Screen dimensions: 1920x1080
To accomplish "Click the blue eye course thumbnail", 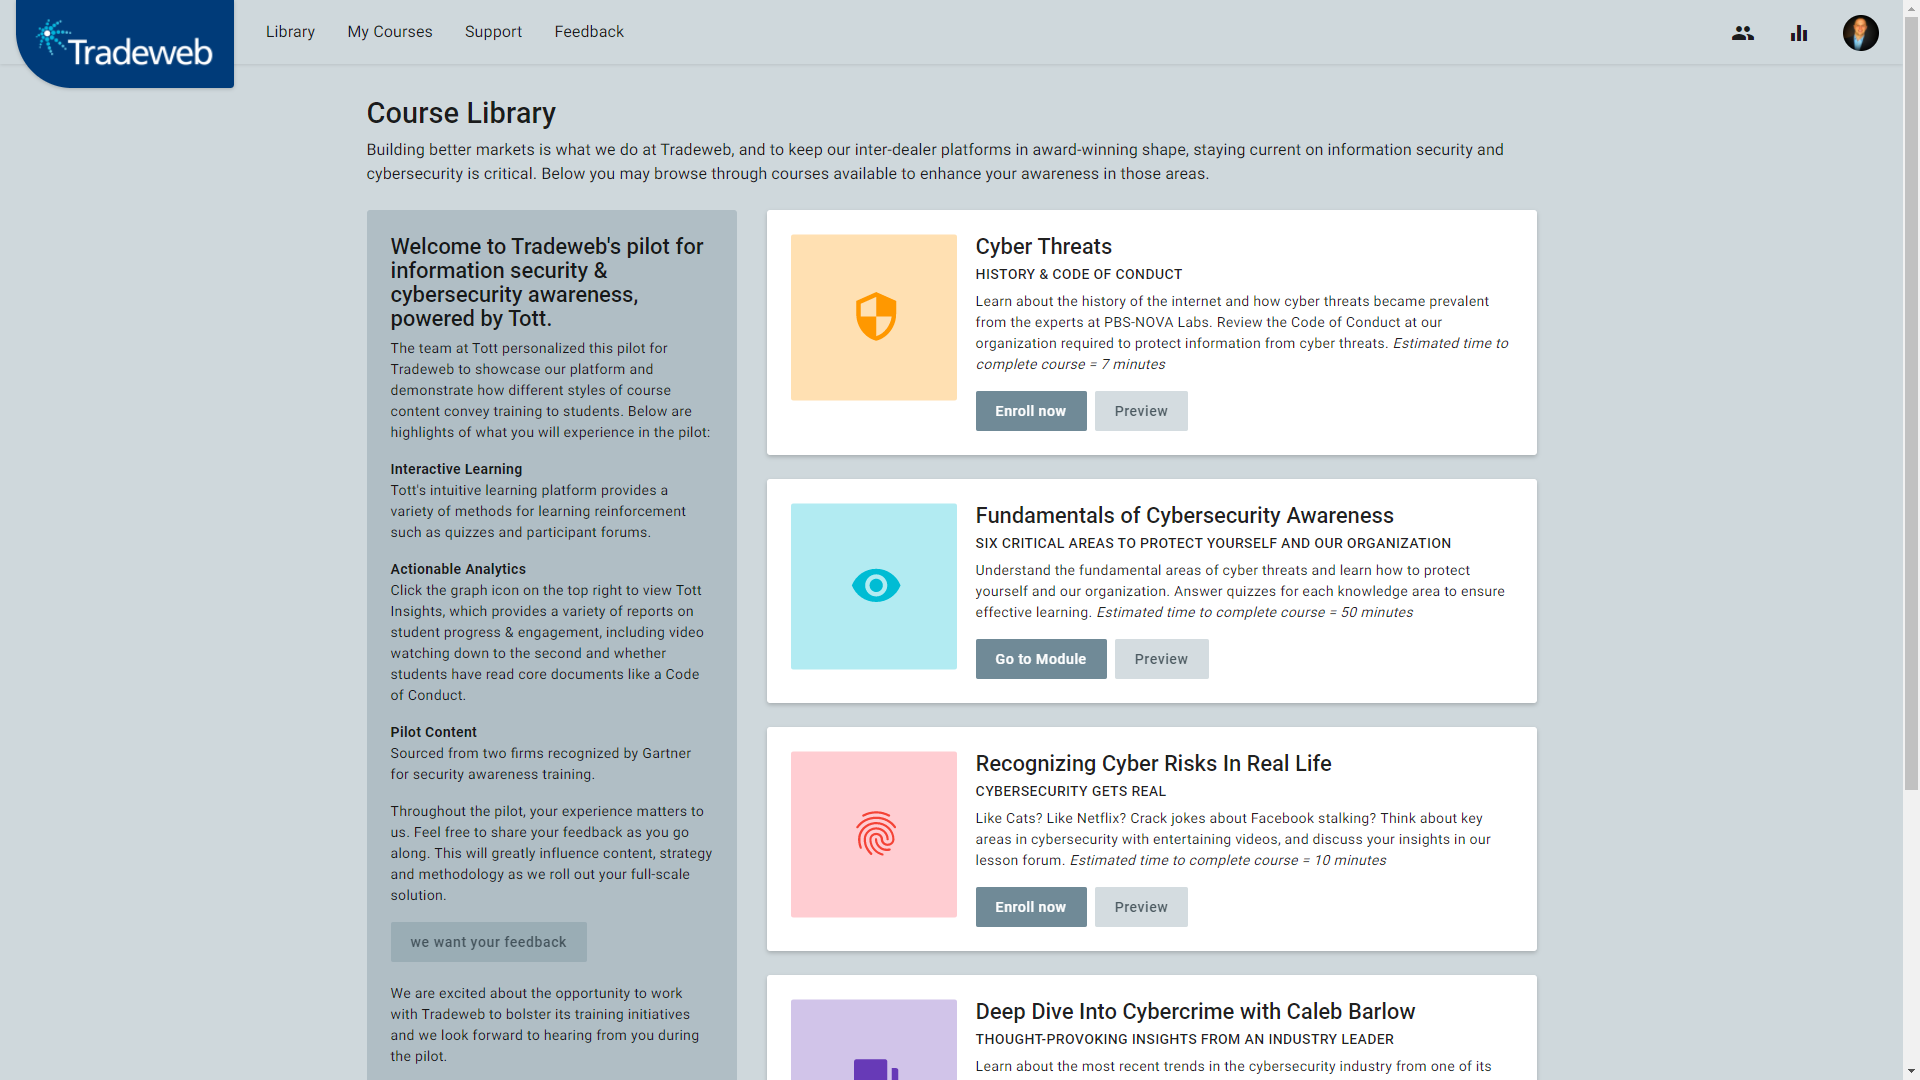I will 873,586.
